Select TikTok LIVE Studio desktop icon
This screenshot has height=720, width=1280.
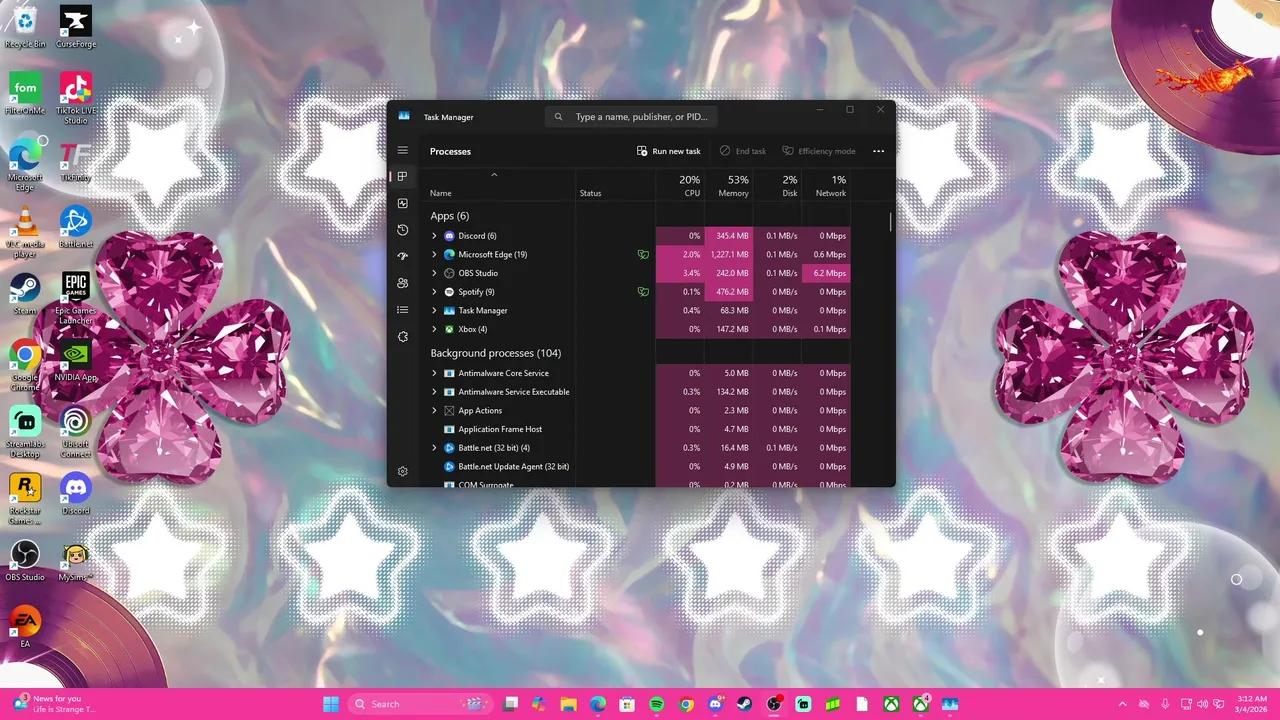75,97
